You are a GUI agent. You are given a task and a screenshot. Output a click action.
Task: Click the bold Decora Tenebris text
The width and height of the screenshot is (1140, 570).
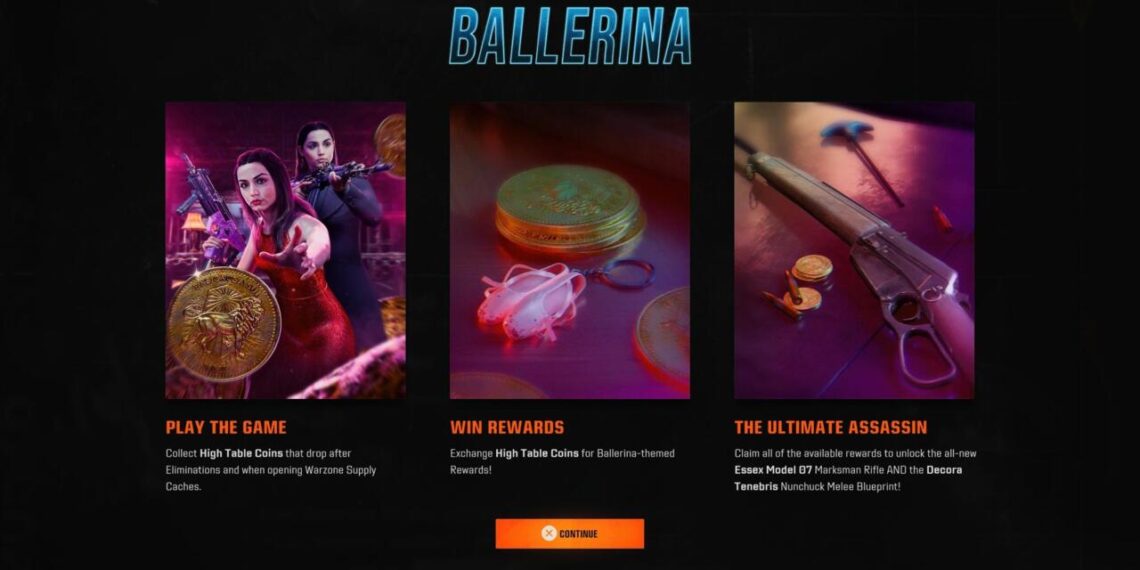pyautogui.click(x=848, y=478)
